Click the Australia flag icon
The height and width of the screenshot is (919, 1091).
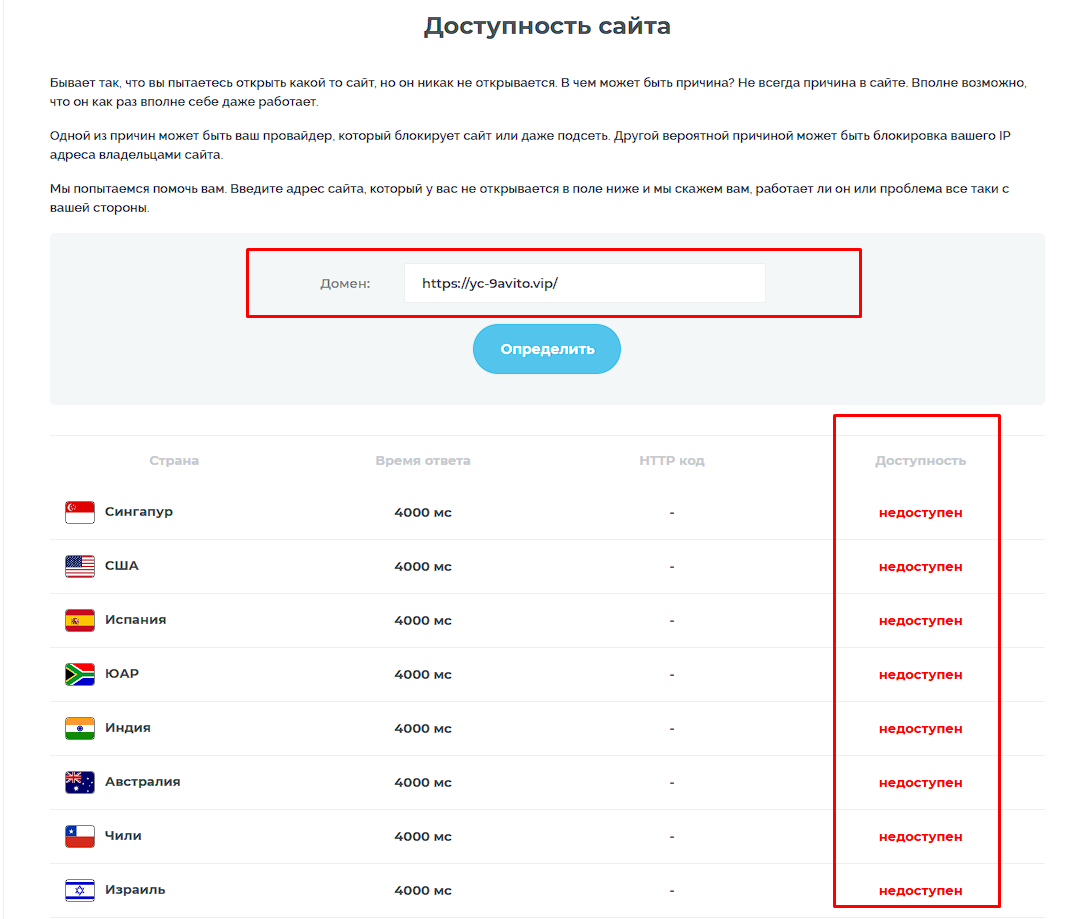click(79, 782)
